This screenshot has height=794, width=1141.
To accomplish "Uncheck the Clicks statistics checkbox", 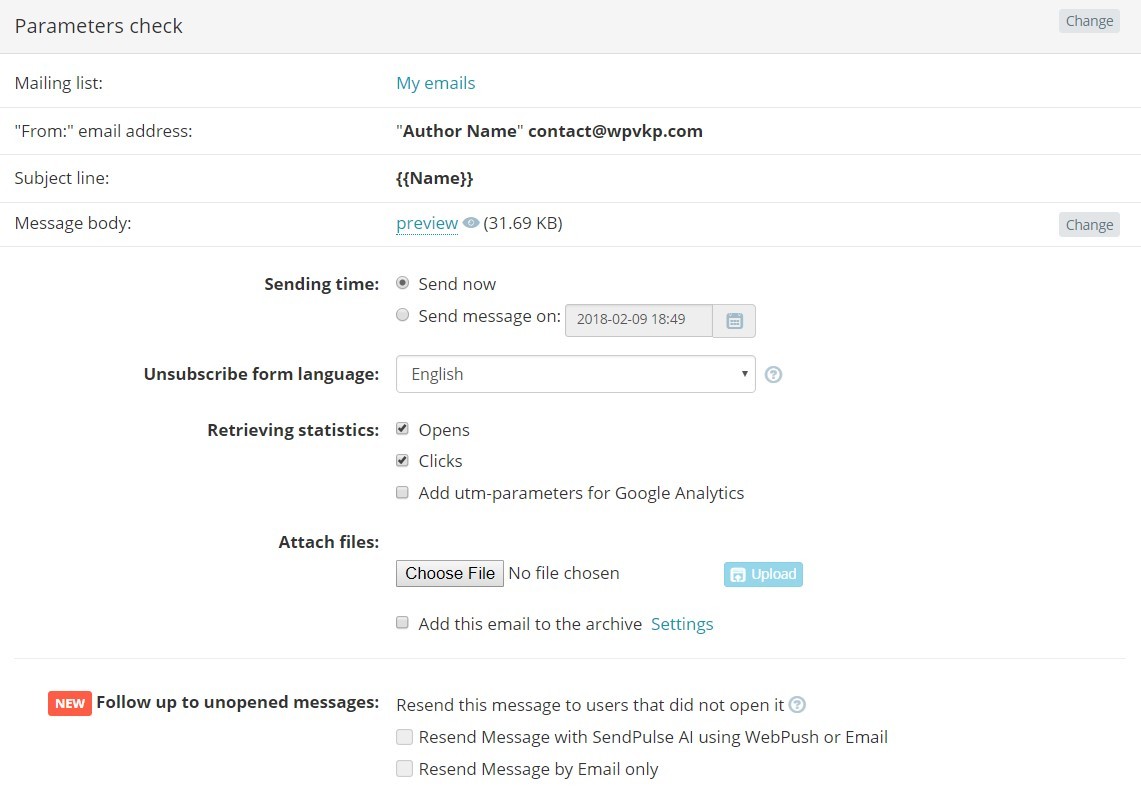I will pos(402,460).
